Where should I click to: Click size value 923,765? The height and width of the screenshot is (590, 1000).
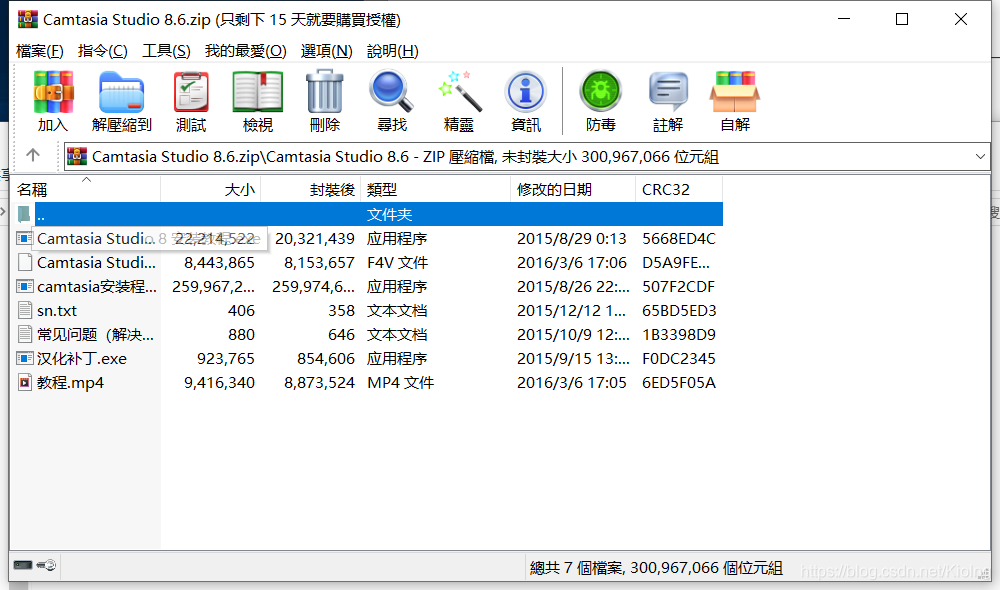226,358
